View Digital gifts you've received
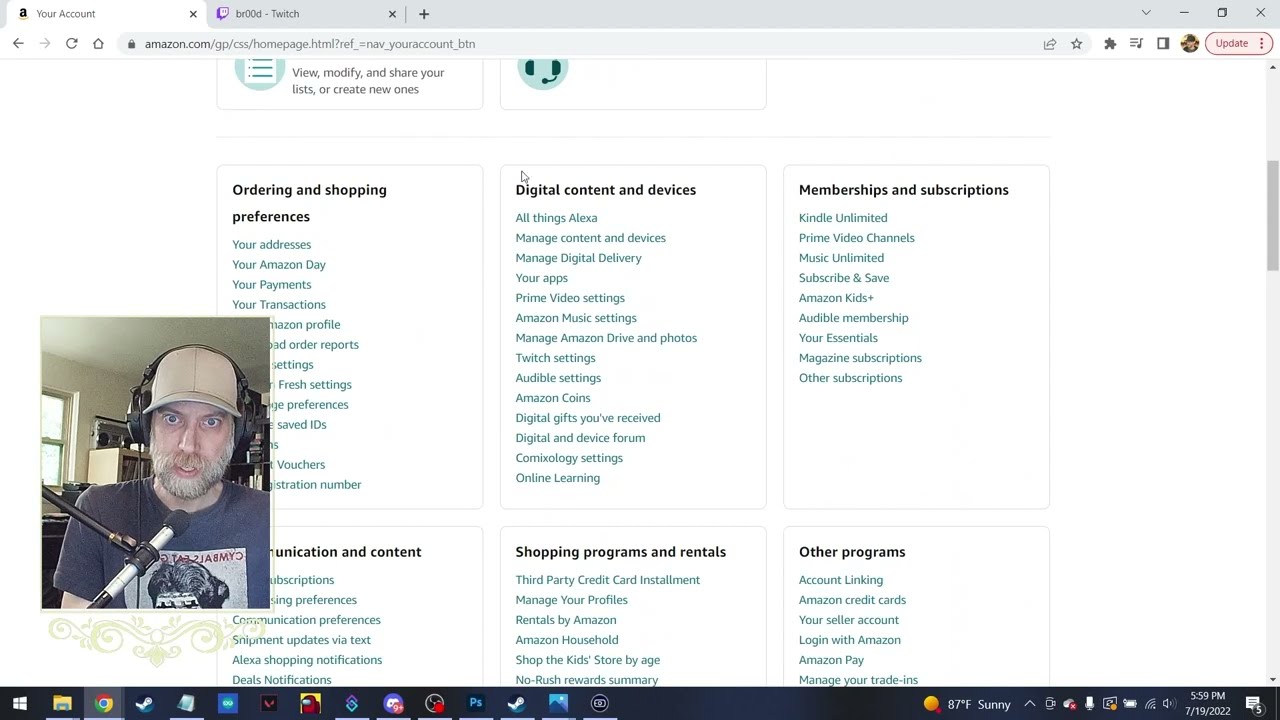The image size is (1280, 720). (588, 417)
